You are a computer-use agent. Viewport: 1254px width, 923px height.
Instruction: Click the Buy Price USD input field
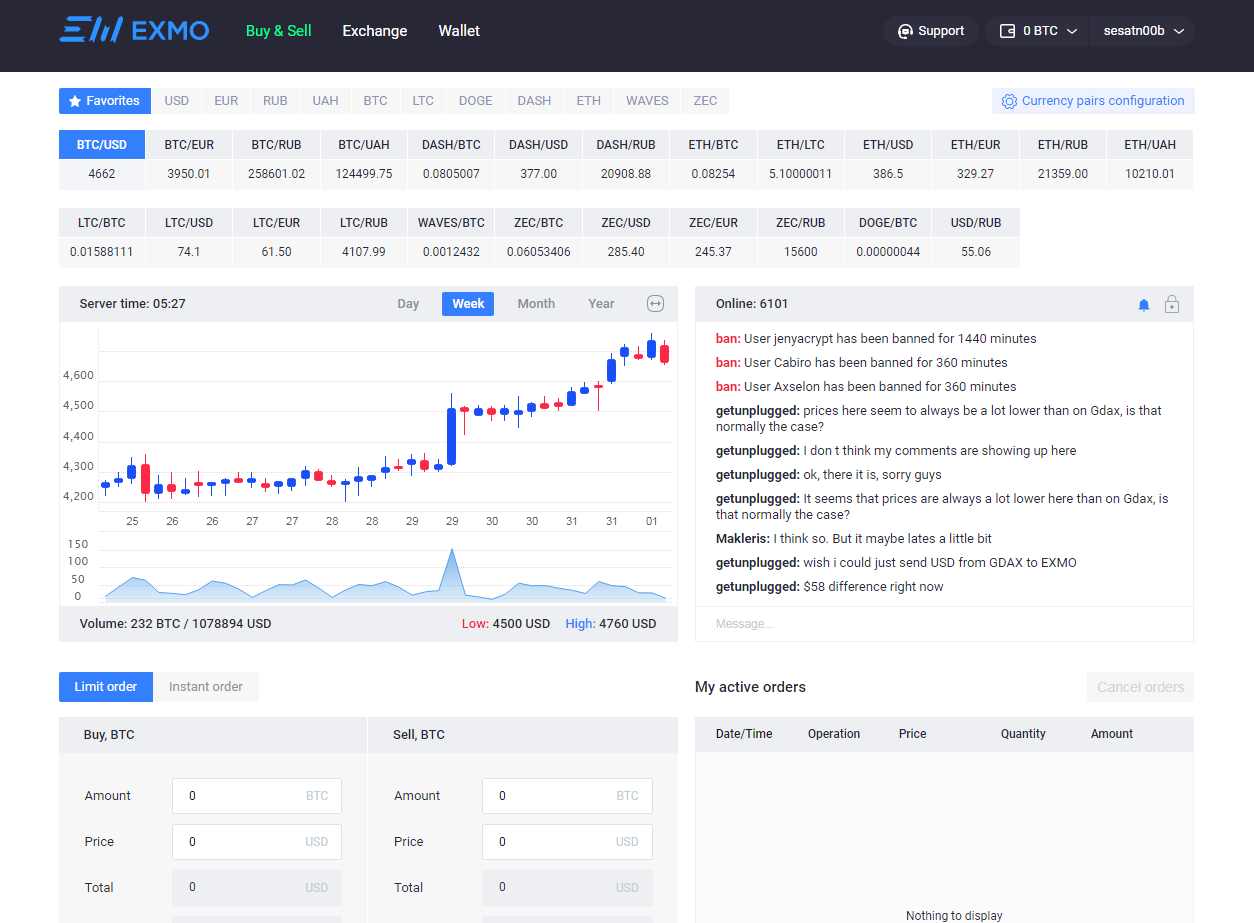click(257, 842)
